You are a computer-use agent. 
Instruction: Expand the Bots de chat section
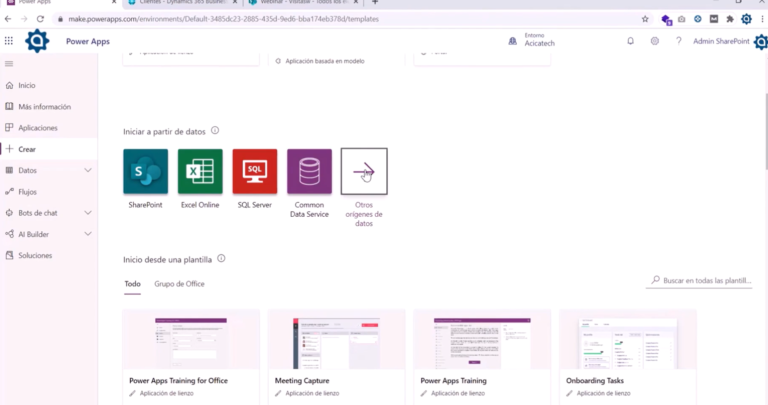pyautogui.click(x=88, y=213)
